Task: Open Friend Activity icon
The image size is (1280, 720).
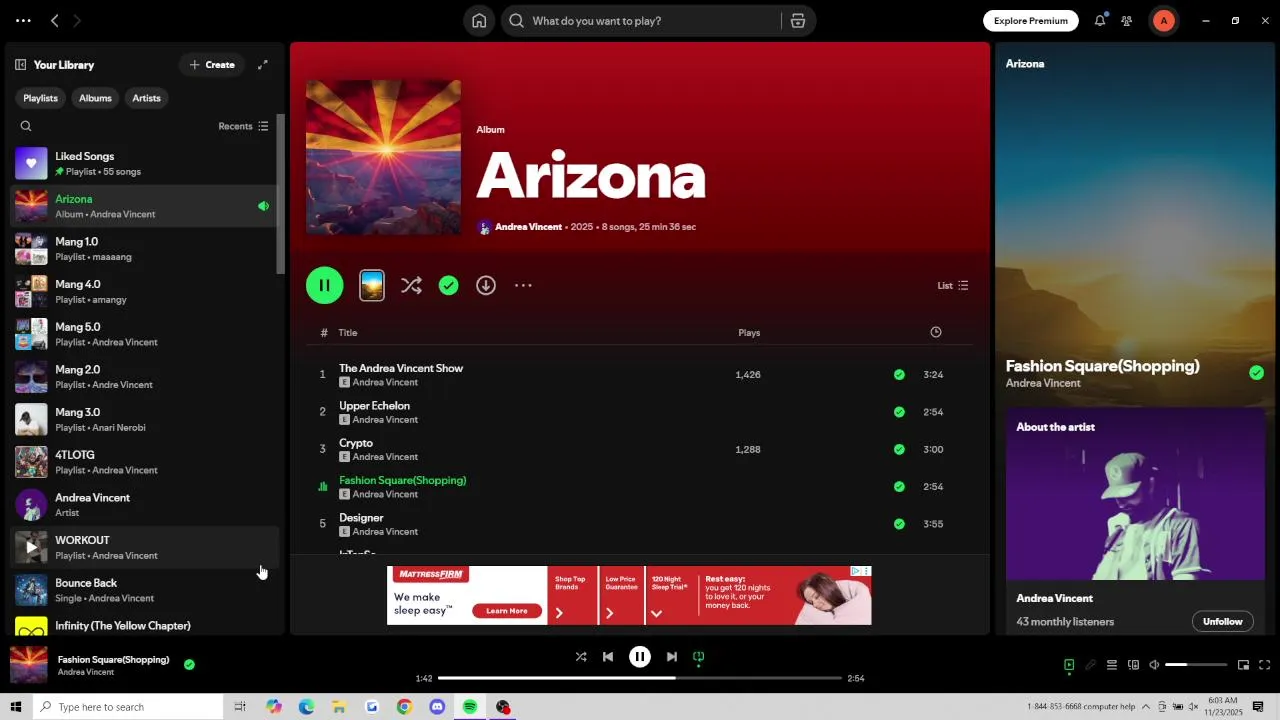Action: click(x=1127, y=20)
